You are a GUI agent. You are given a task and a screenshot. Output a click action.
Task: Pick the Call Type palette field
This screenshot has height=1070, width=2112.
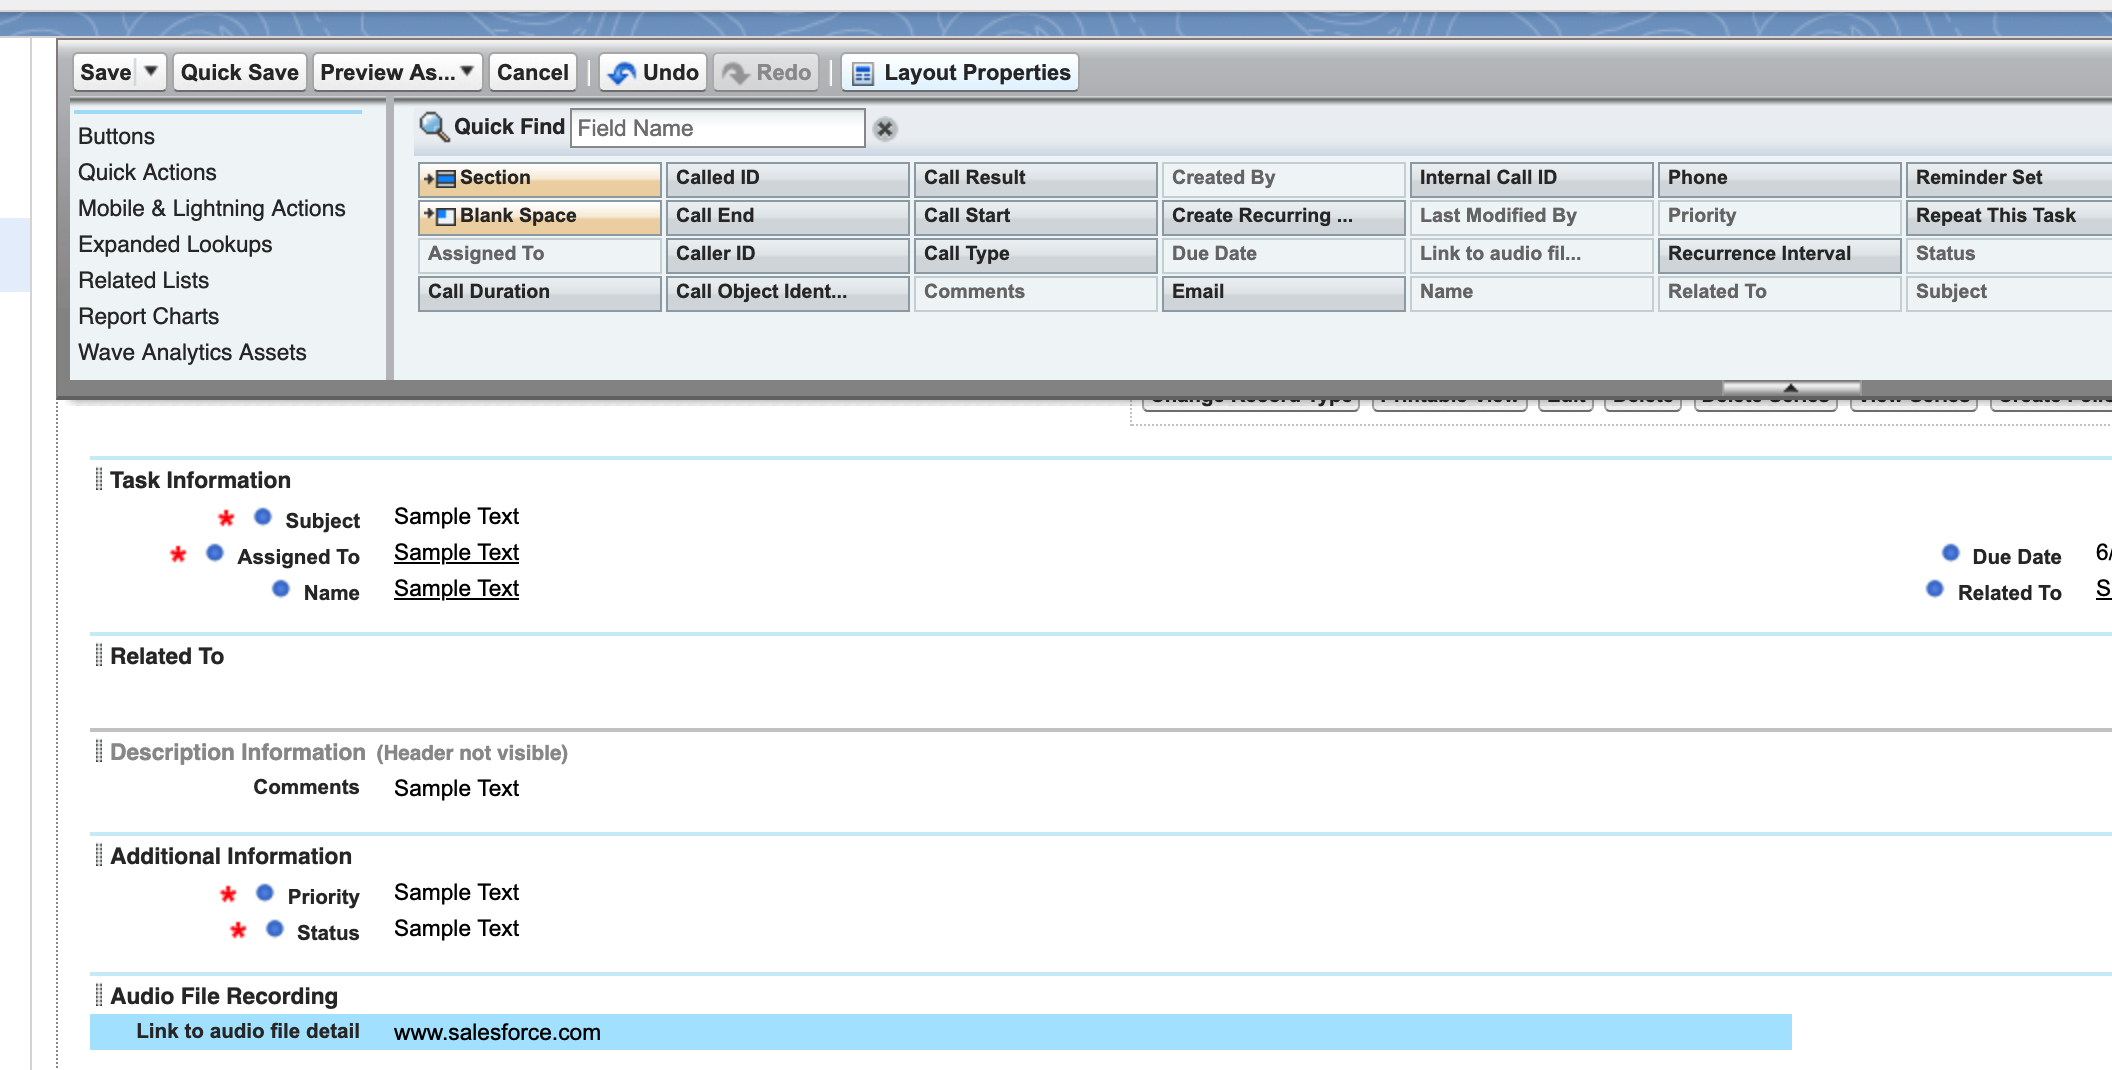coord(1036,254)
